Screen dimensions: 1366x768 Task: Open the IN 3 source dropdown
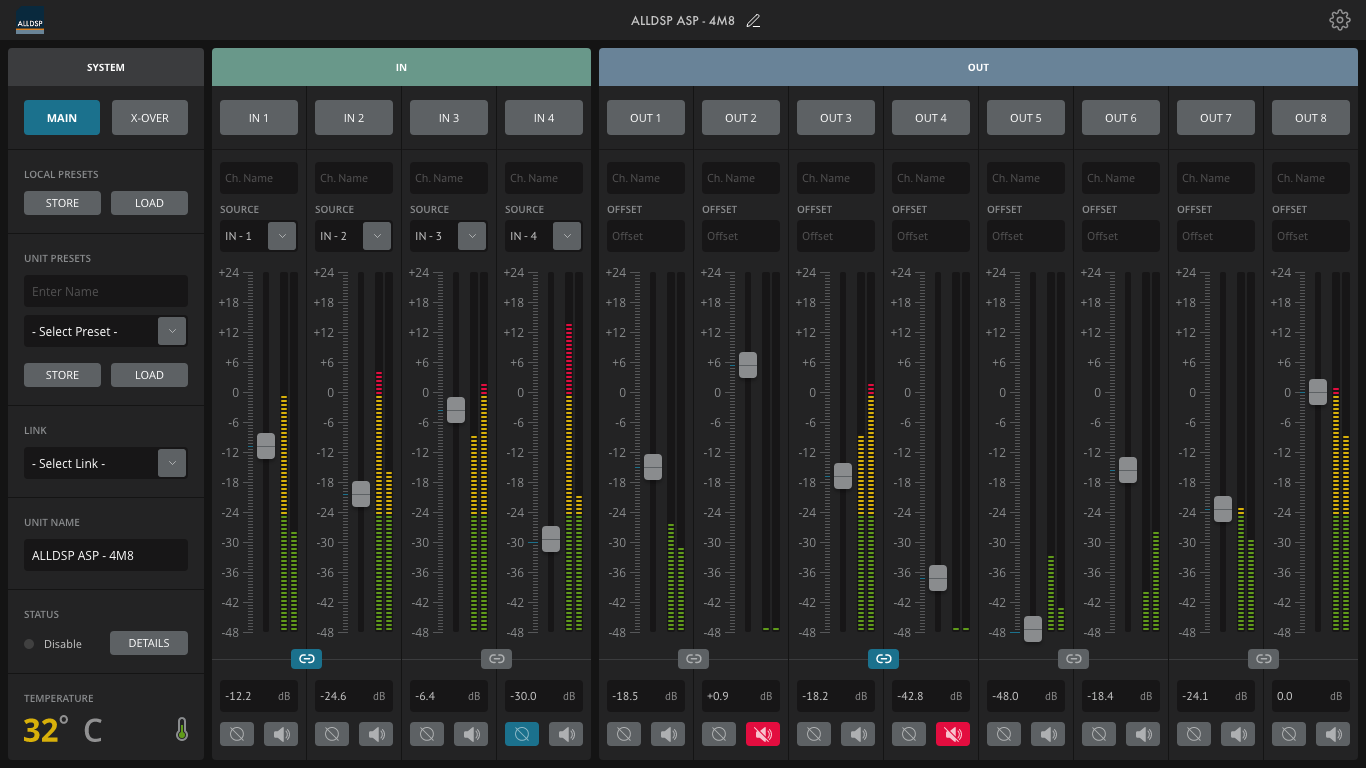[x=472, y=236]
